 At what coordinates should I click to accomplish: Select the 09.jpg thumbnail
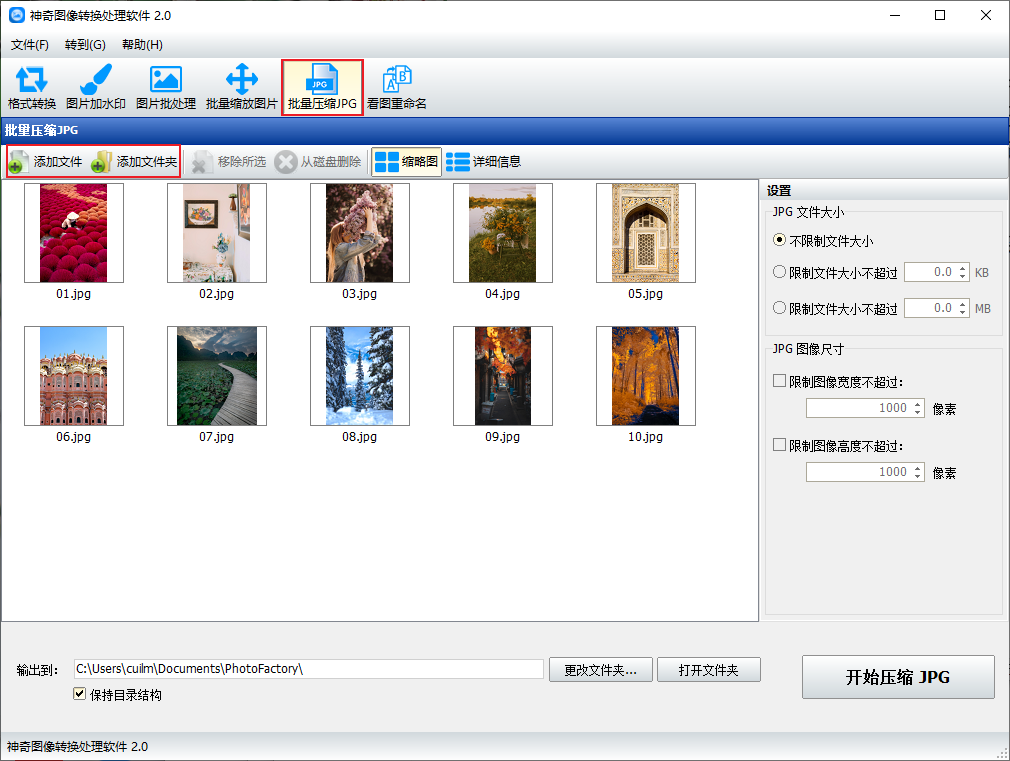[x=502, y=376]
